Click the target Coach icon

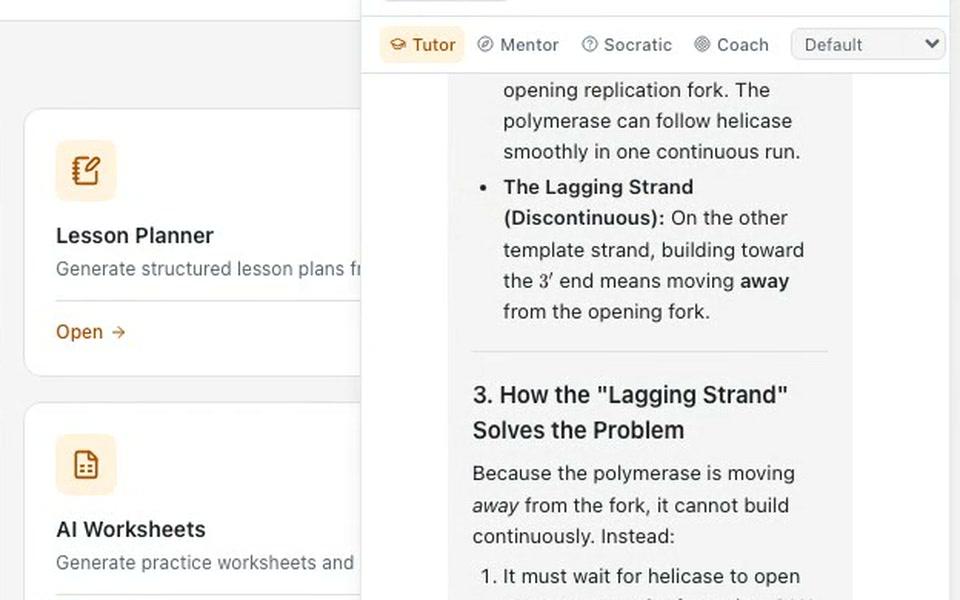tap(702, 44)
